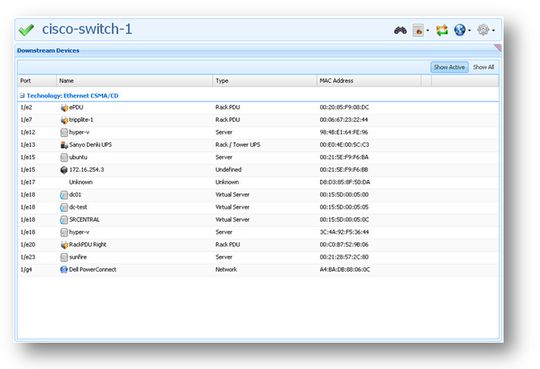
Task: Click port cell 1/e2
Action: point(26,107)
